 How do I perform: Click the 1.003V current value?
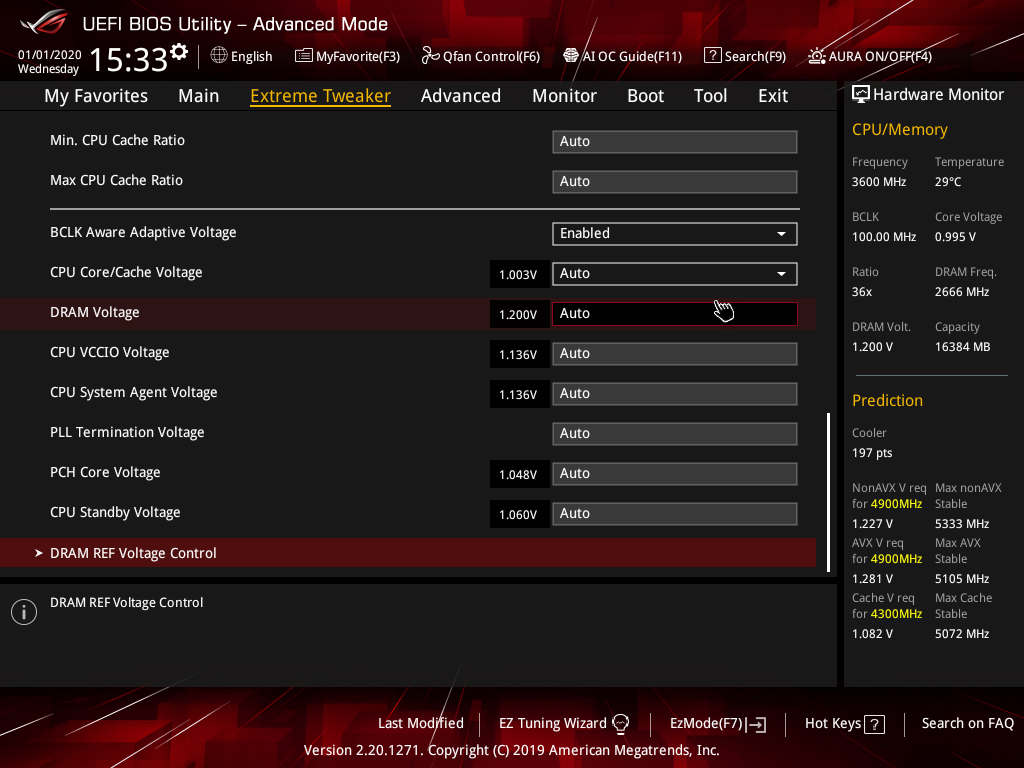(518, 275)
